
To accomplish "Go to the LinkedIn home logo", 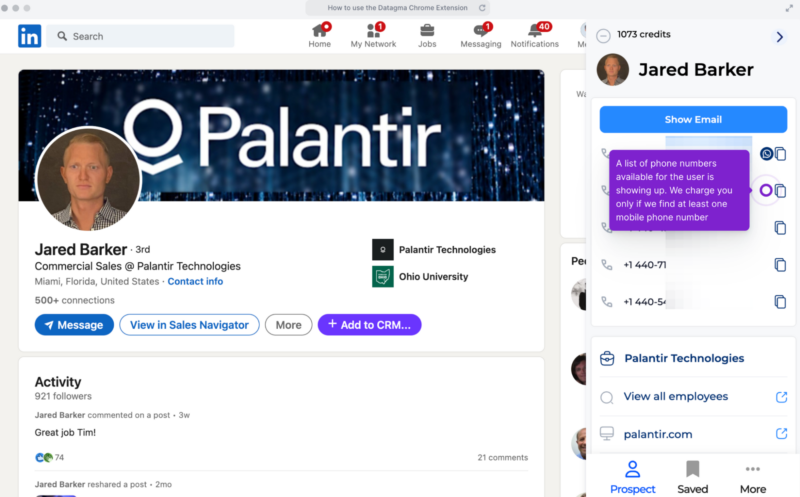I will [x=30, y=36].
